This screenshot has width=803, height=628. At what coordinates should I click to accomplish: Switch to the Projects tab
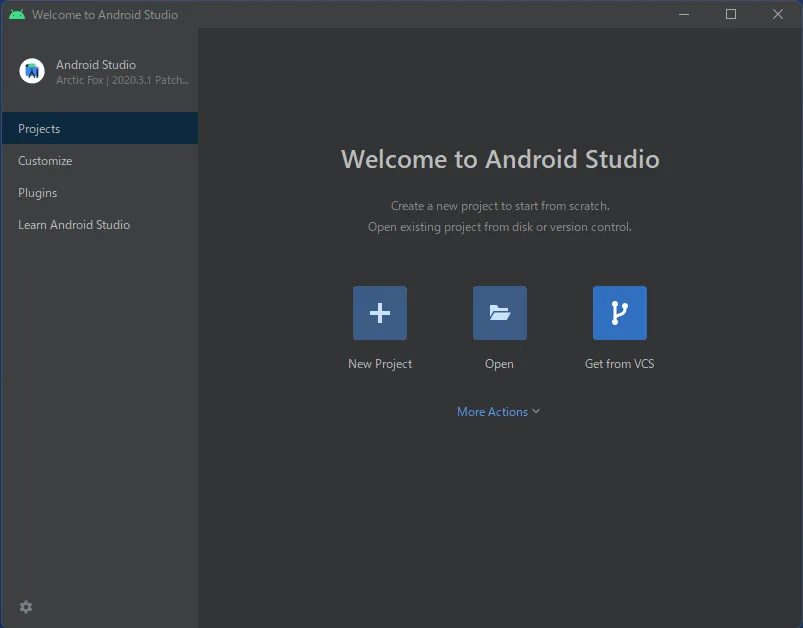tap(39, 129)
